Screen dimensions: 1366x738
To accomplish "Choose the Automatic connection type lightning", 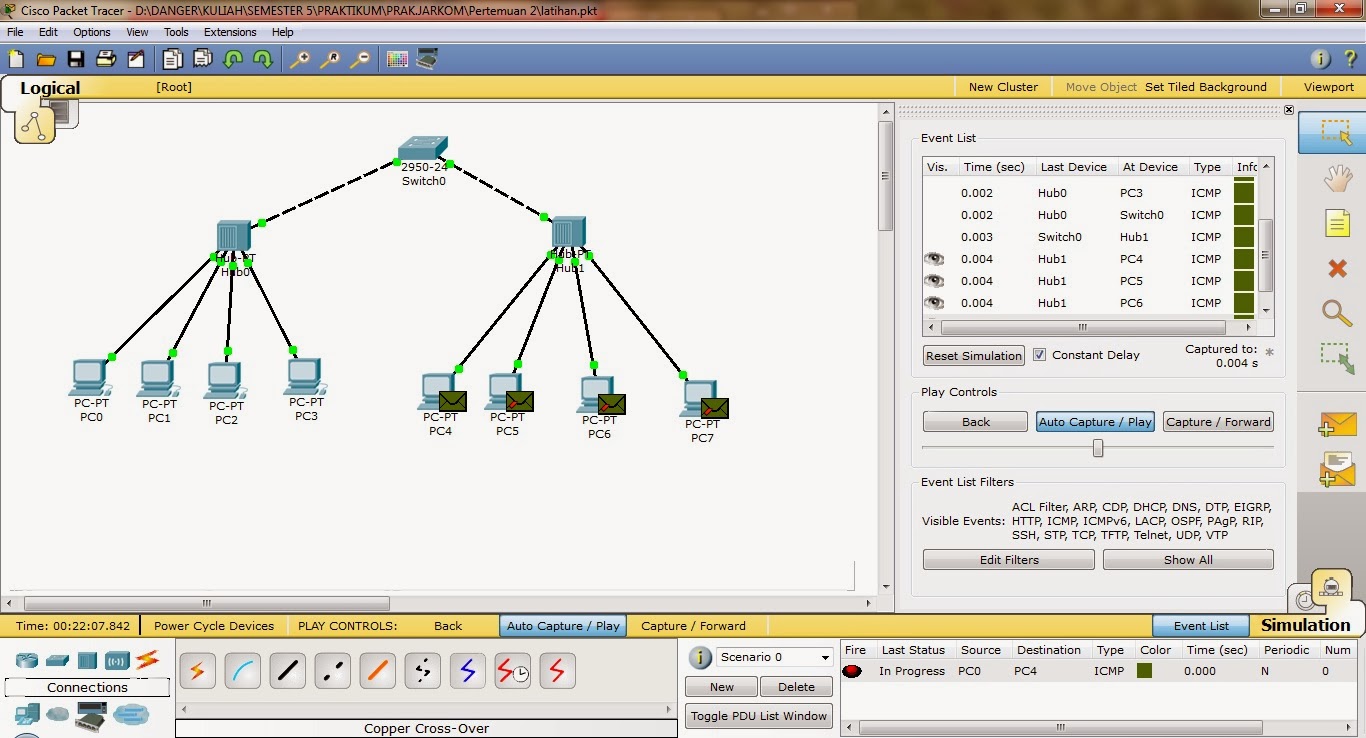I will pos(197,670).
